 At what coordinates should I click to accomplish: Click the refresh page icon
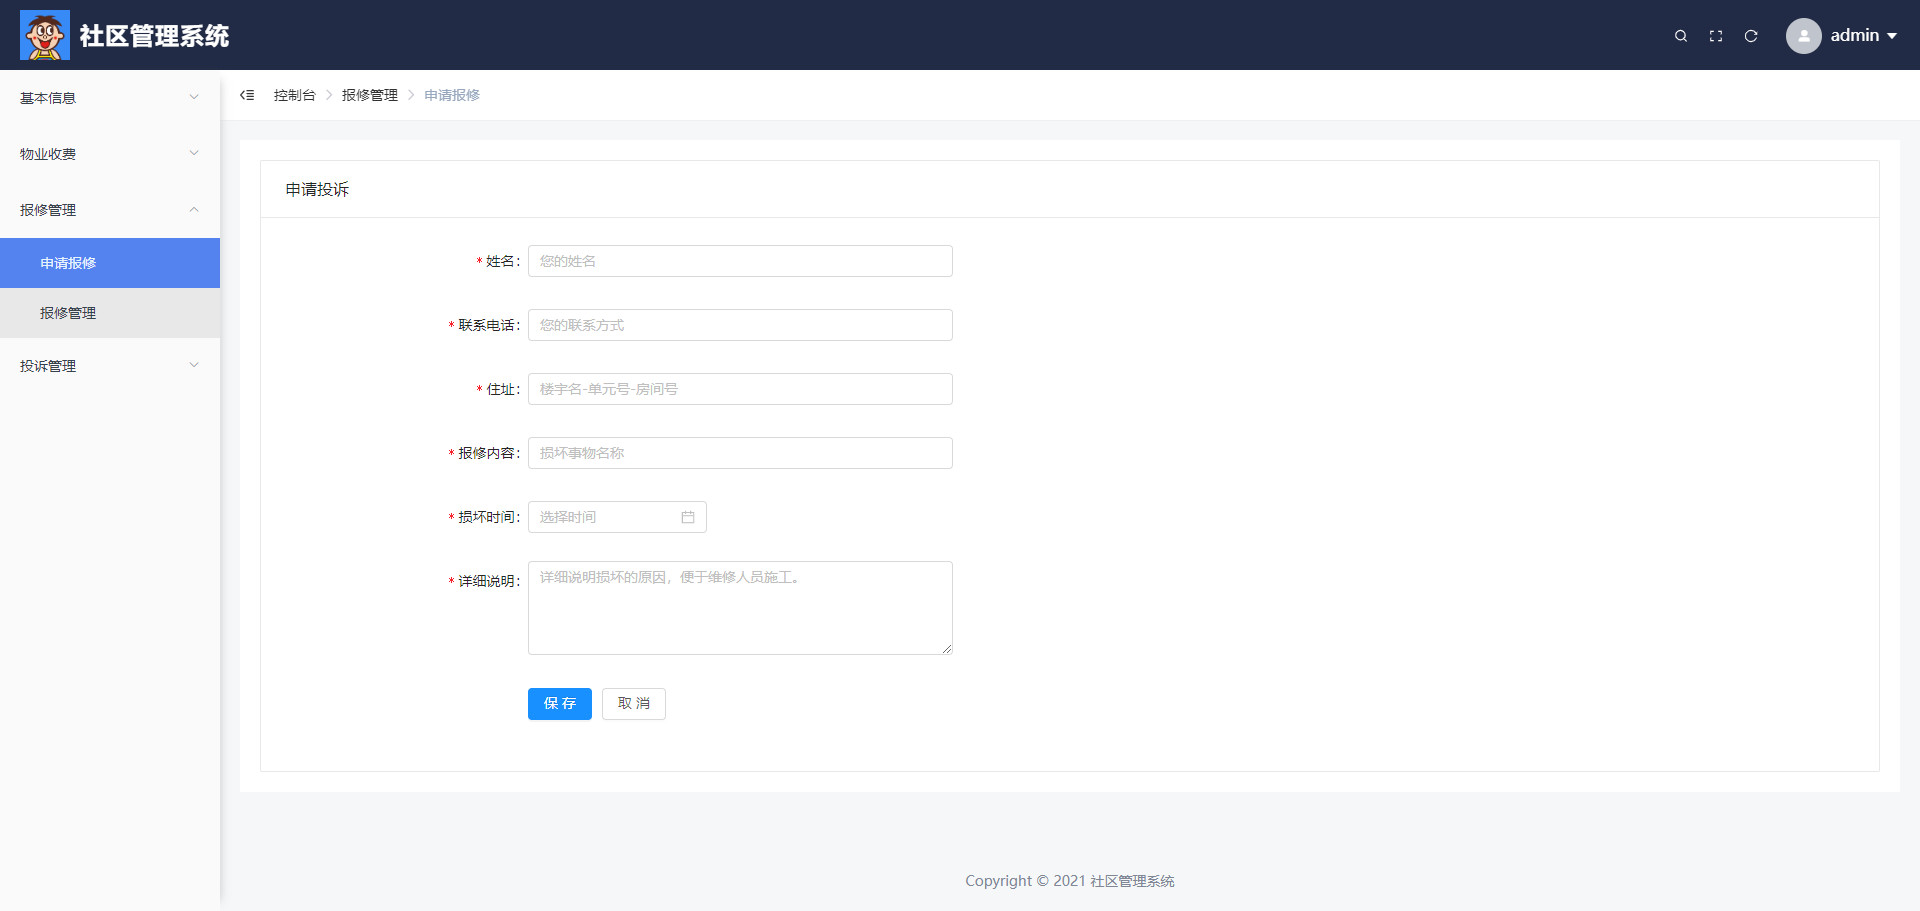1751,36
